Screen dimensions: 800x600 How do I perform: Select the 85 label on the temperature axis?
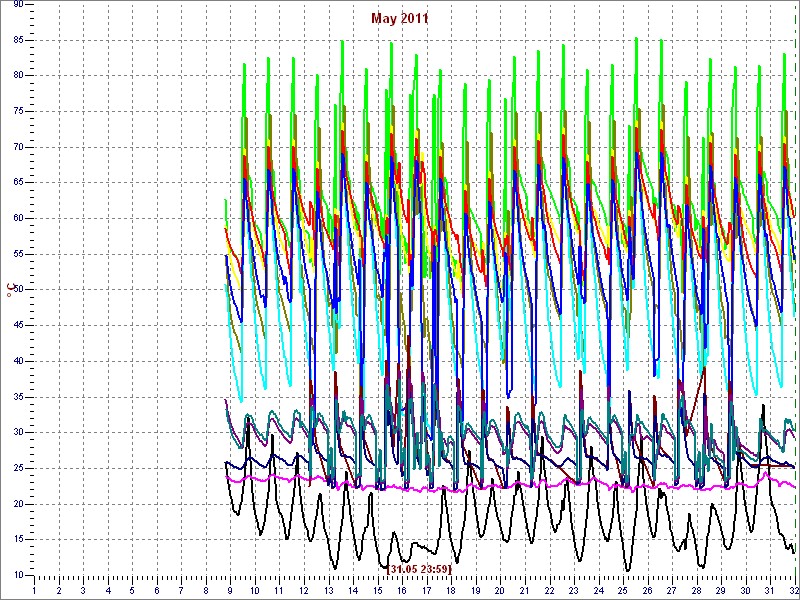click(x=18, y=40)
